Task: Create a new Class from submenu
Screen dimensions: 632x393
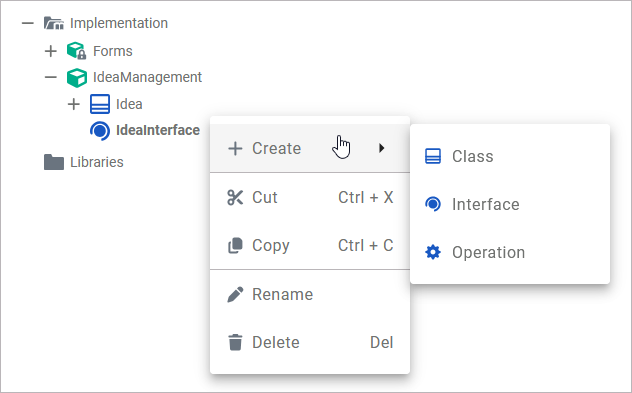Action: 510,156
